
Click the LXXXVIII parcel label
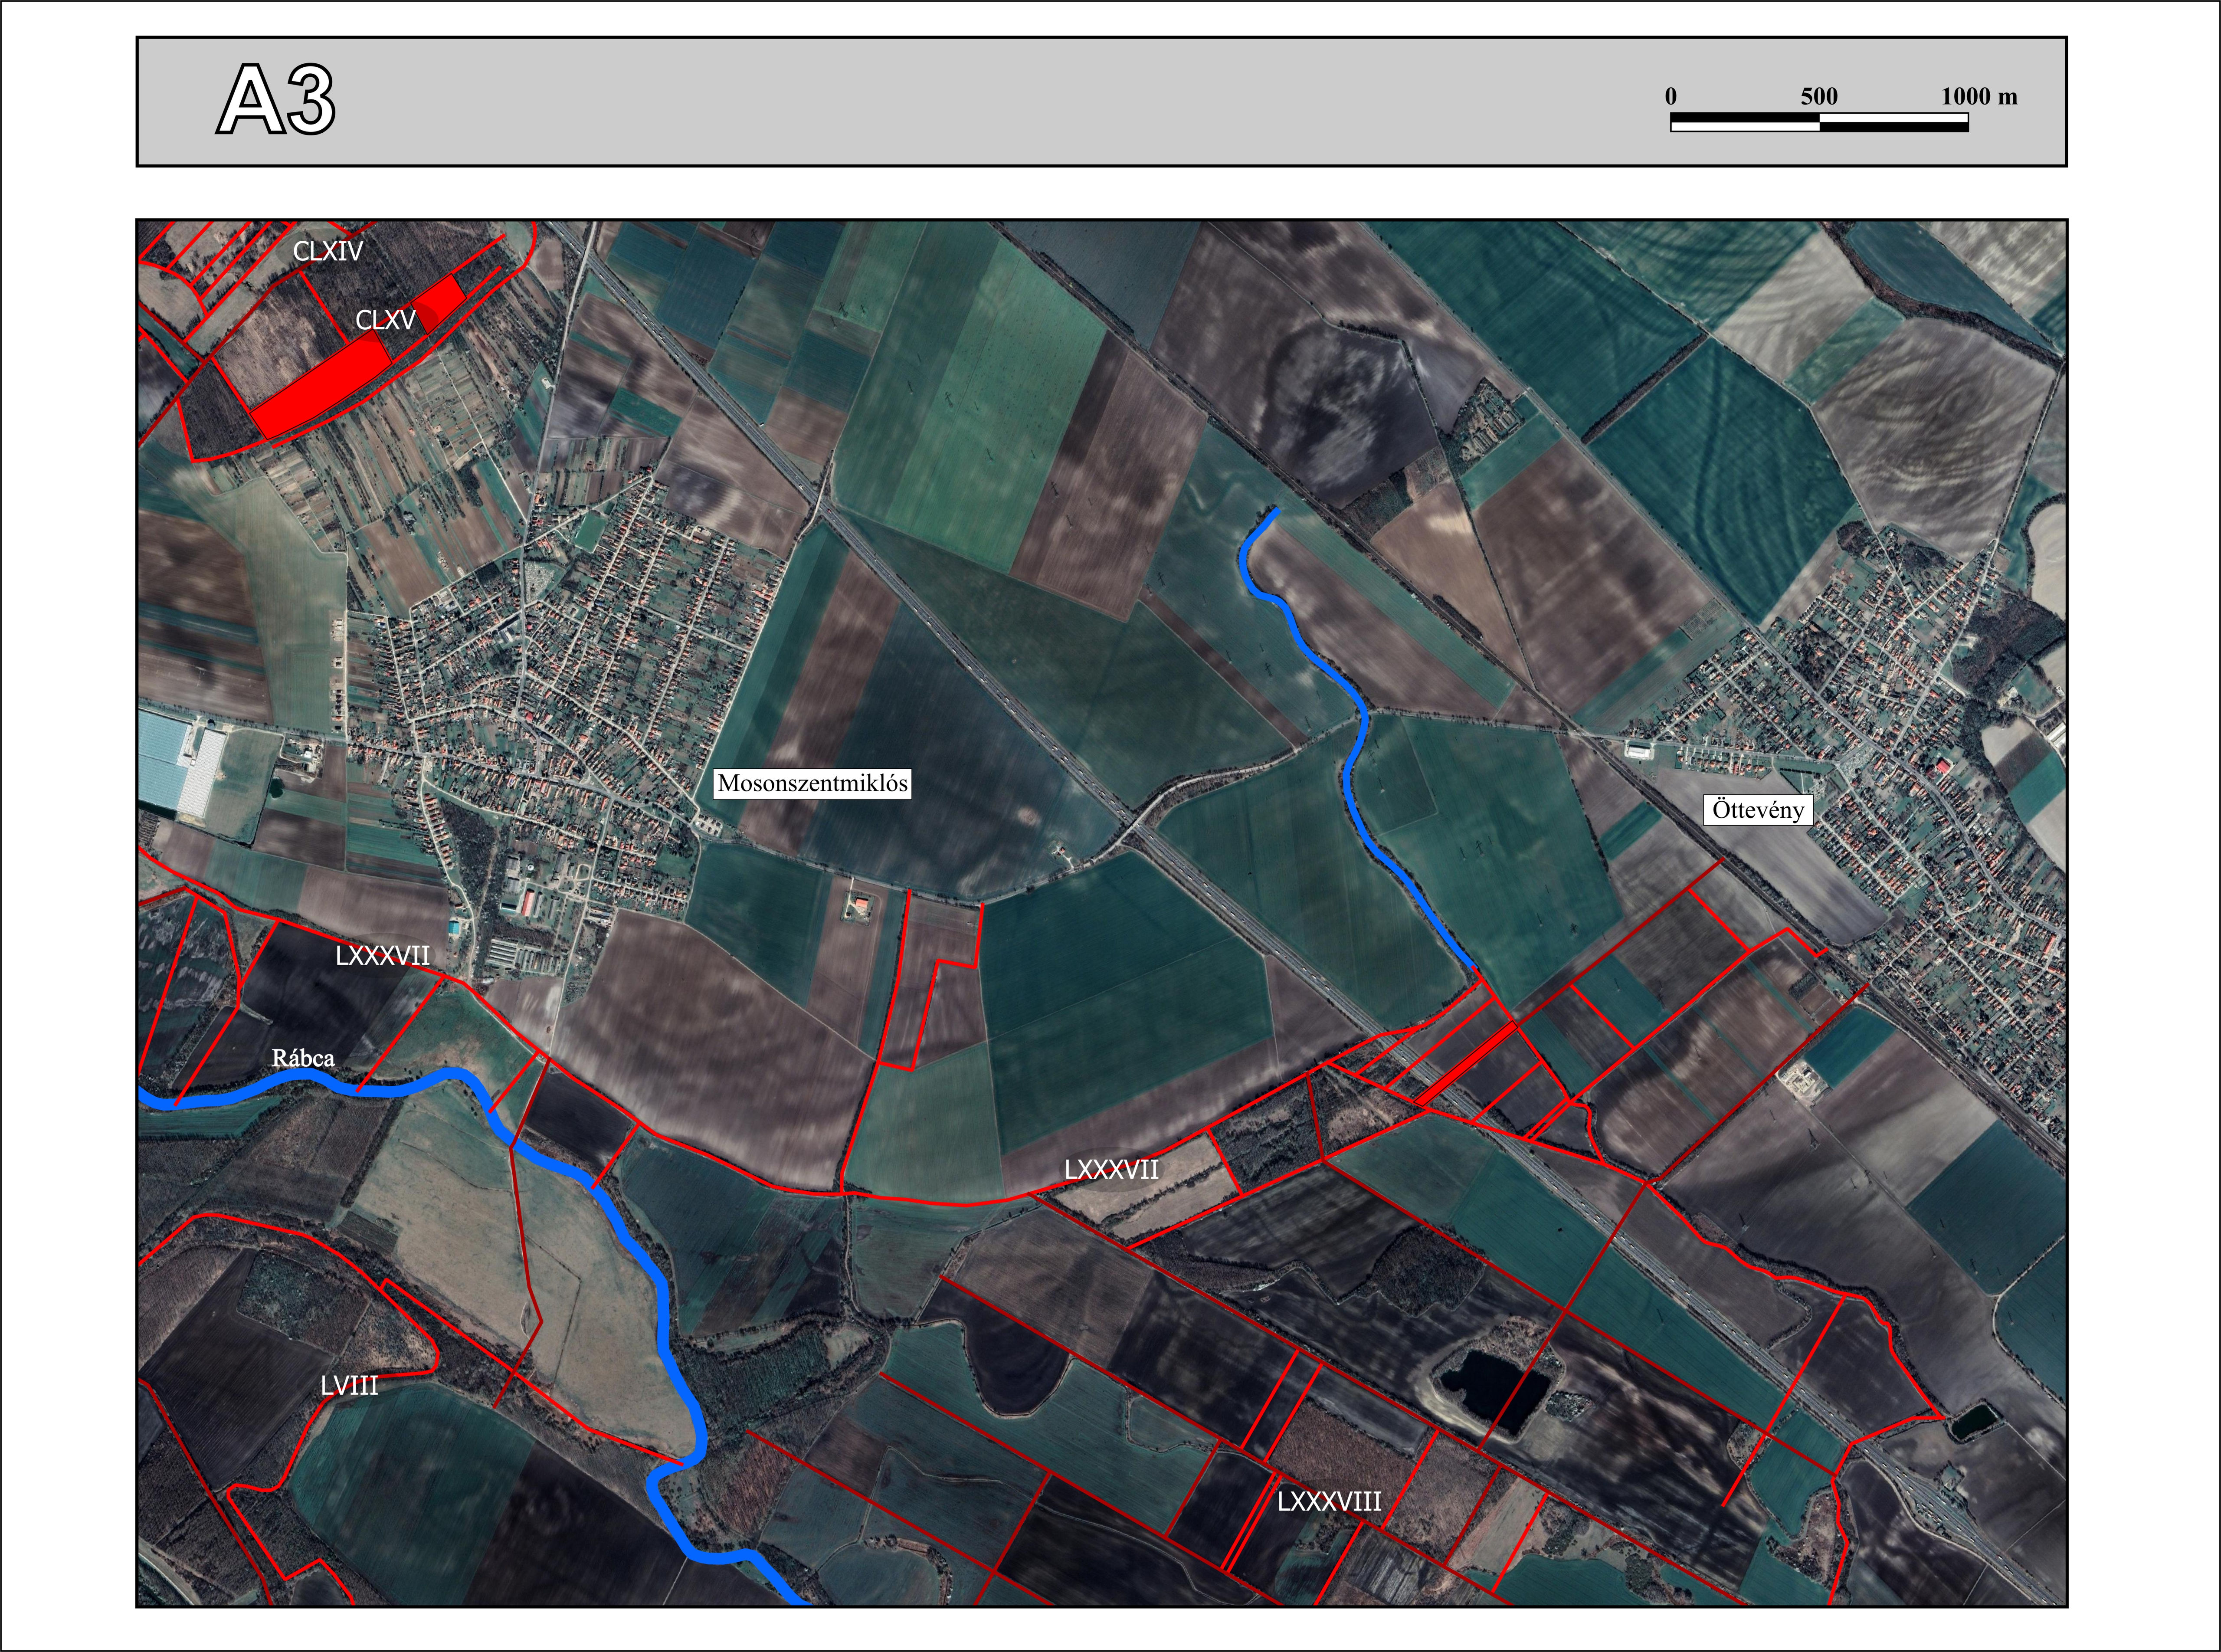pos(1329,1501)
